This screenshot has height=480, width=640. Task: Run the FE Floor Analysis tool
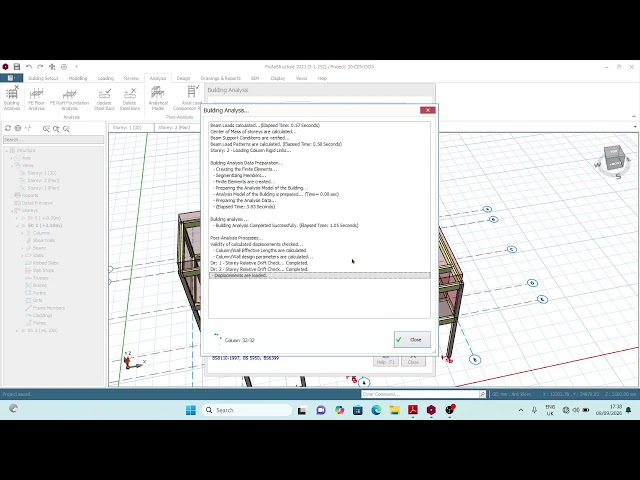36,98
